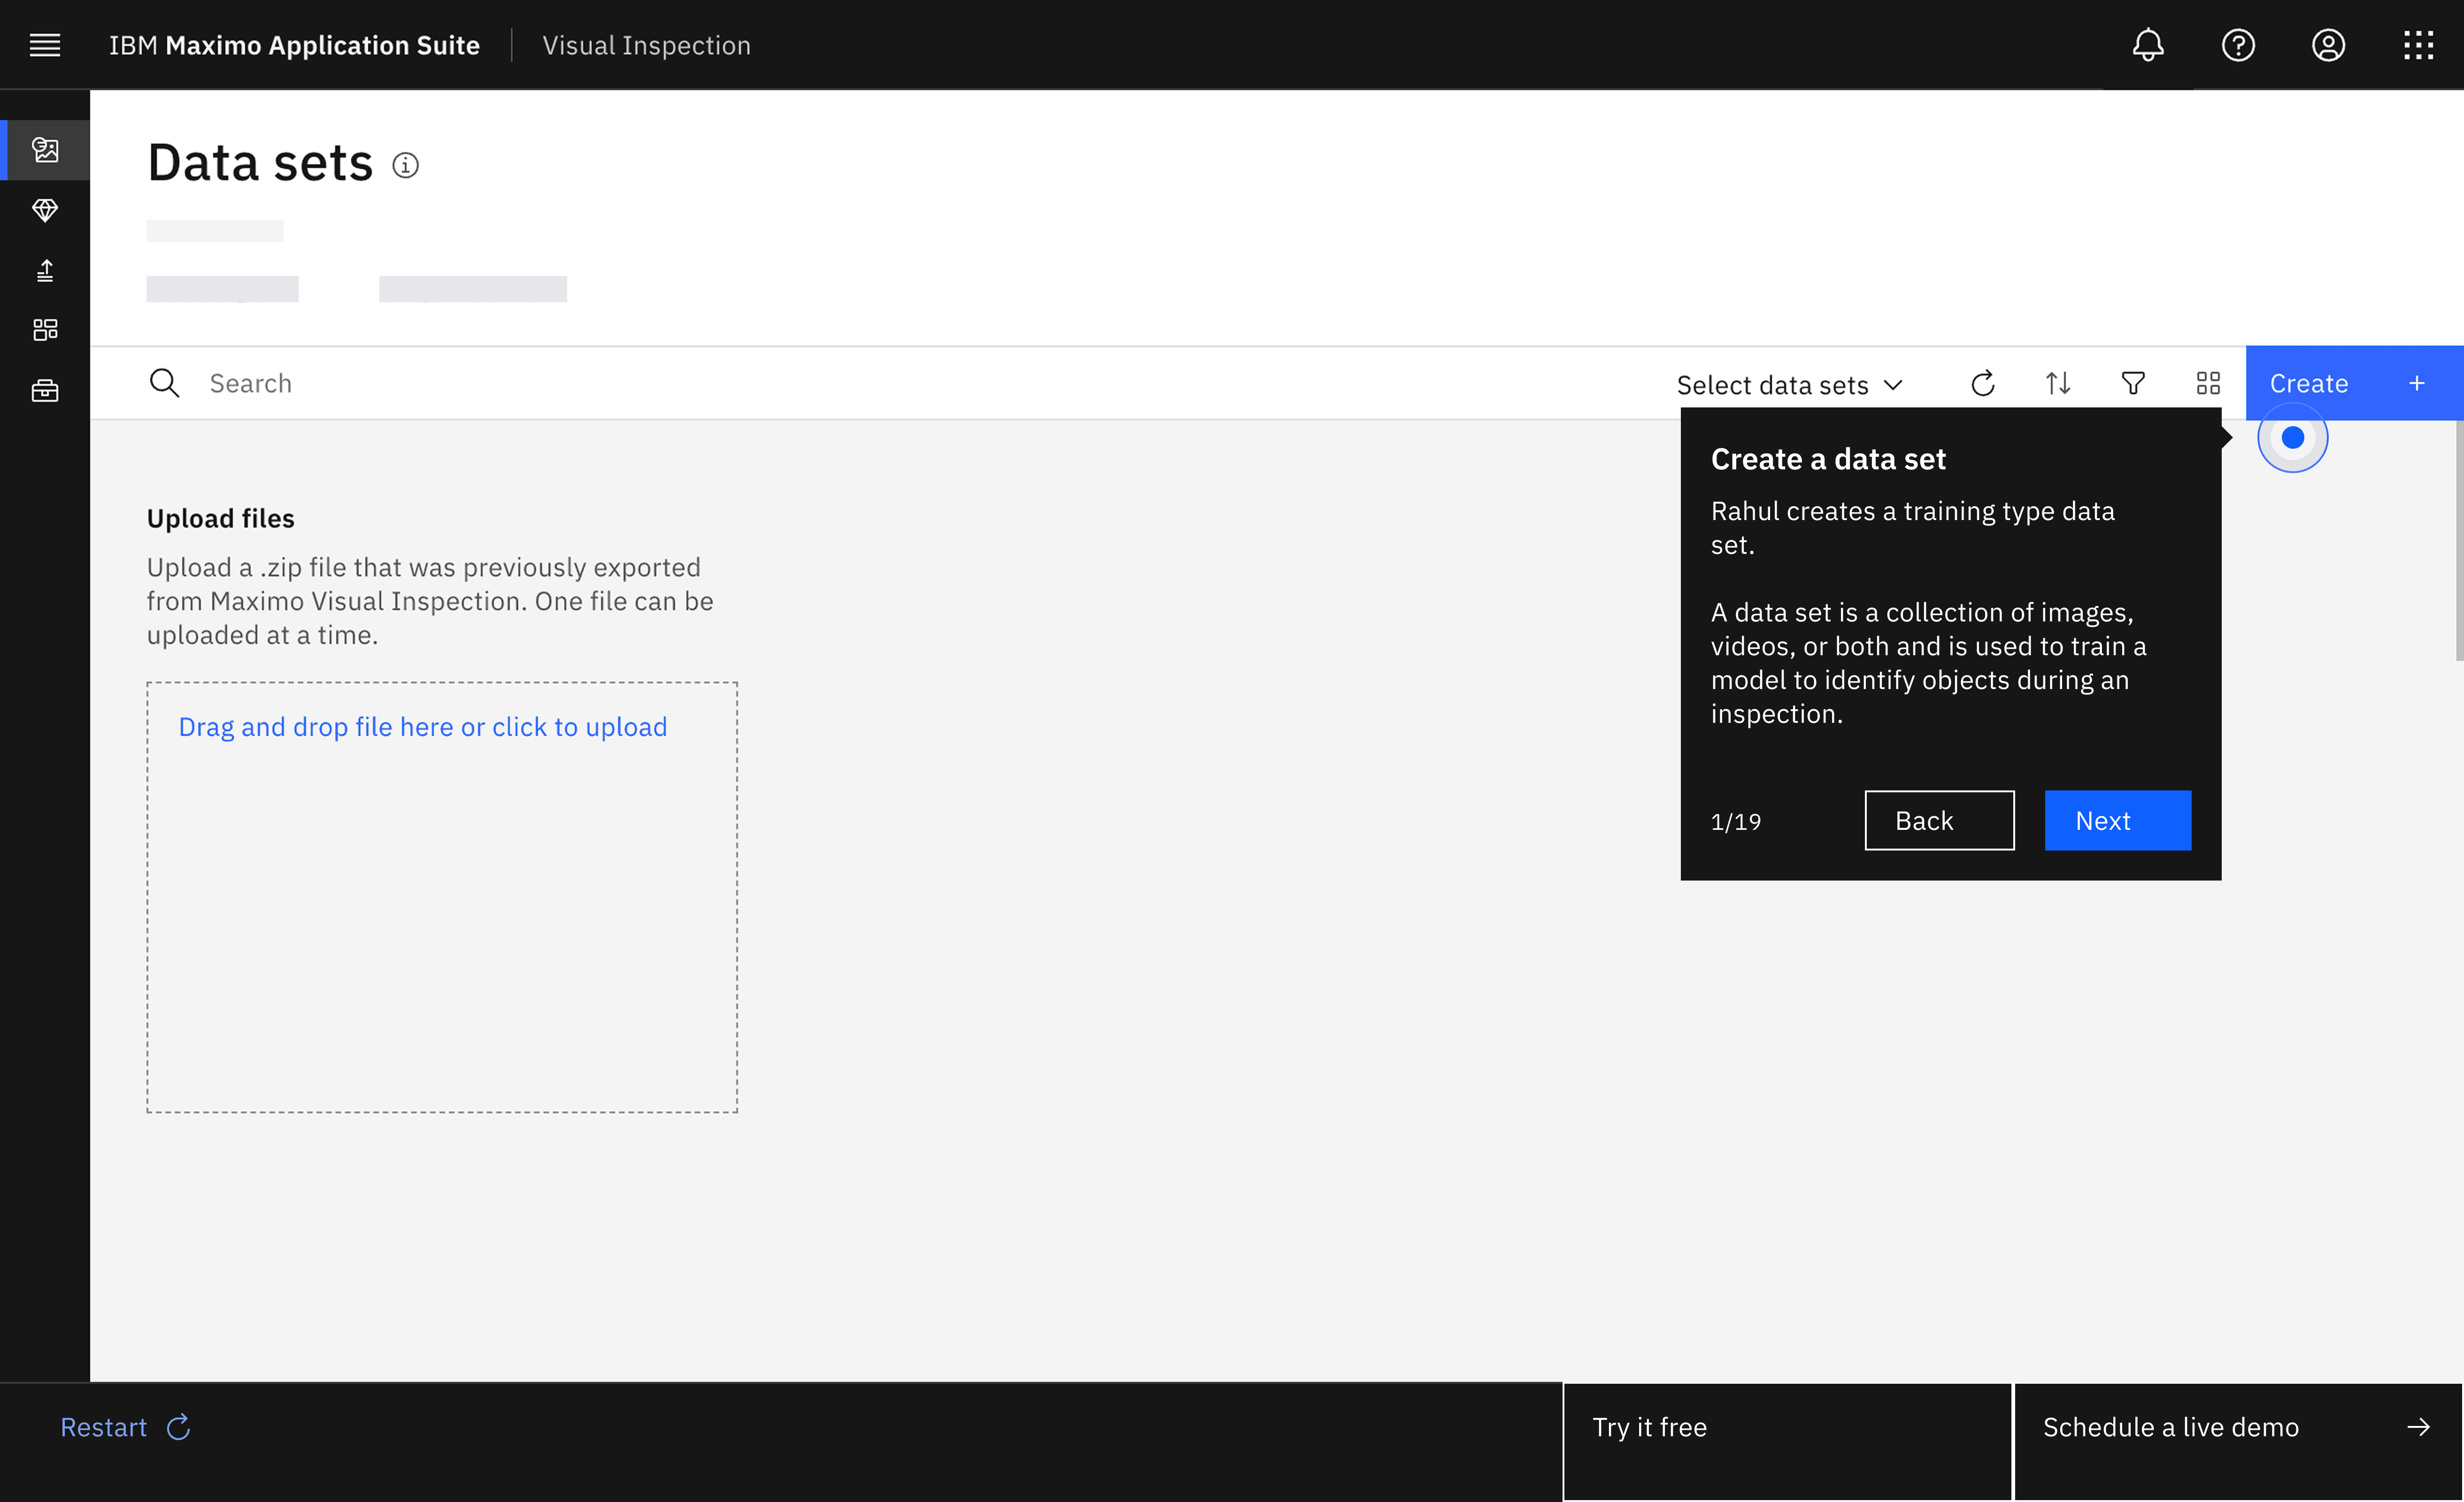The height and width of the screenshot is (1502, 2464).
Task: Click the Search data sets field
Action: pos(600,383)
